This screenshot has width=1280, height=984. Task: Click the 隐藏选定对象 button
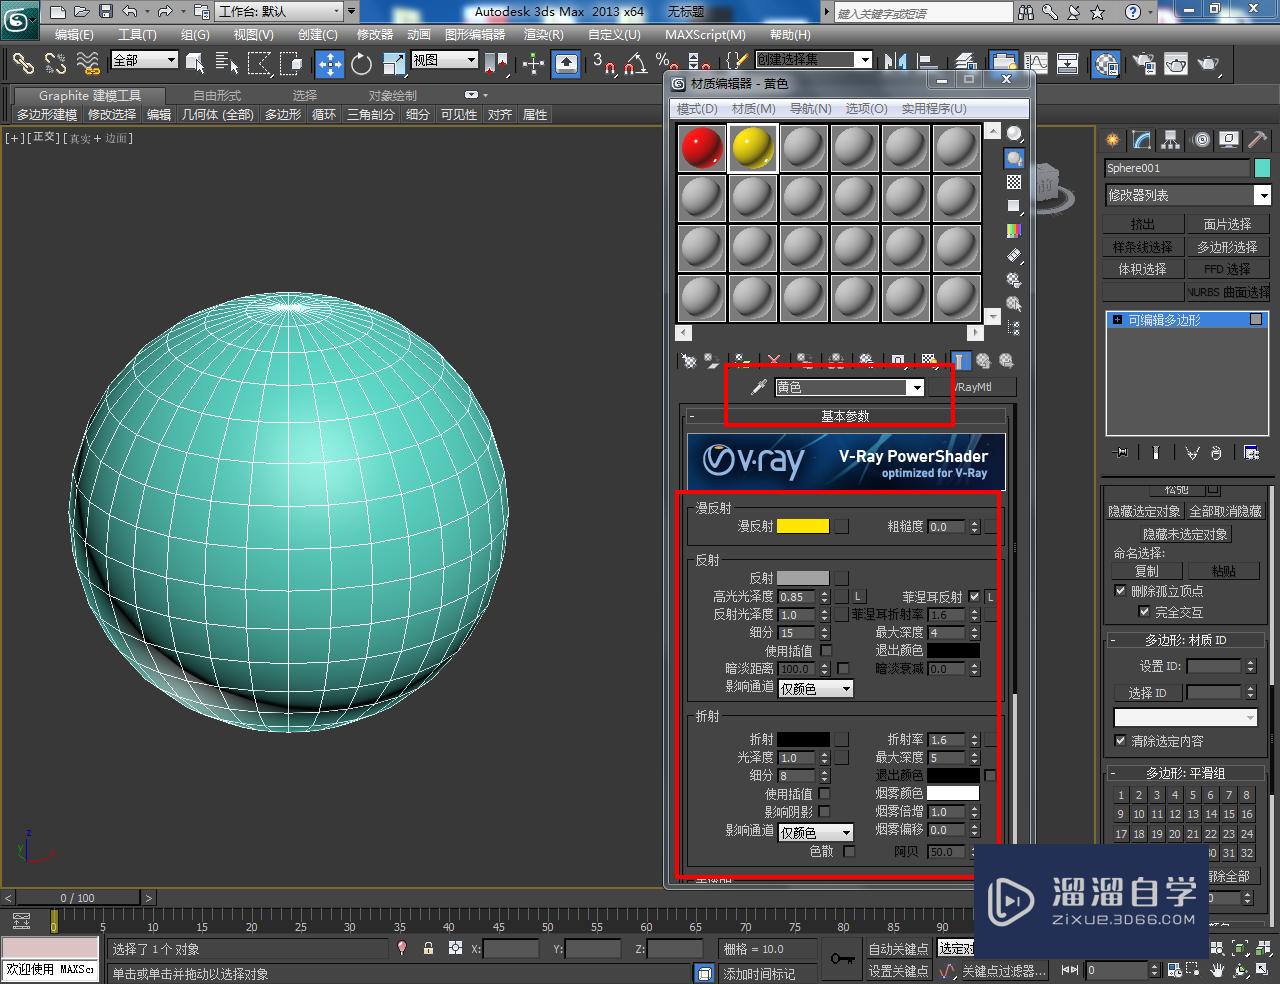click(1144, 511)
